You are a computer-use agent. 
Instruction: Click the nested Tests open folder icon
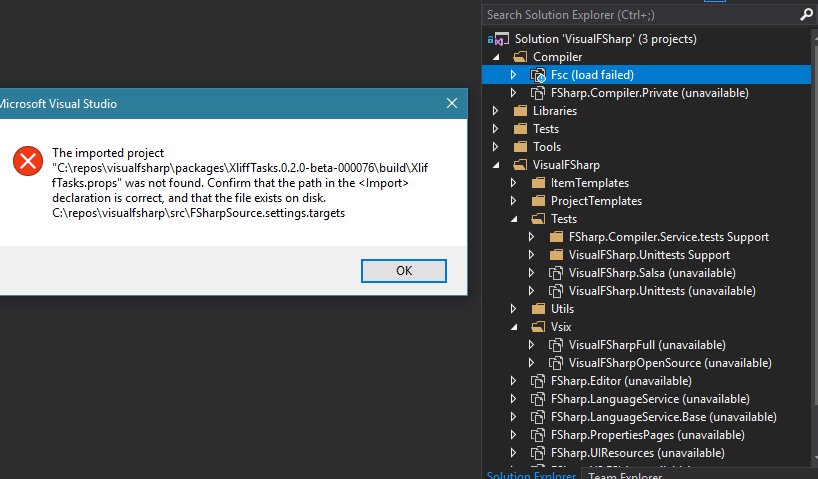point(538,219)
